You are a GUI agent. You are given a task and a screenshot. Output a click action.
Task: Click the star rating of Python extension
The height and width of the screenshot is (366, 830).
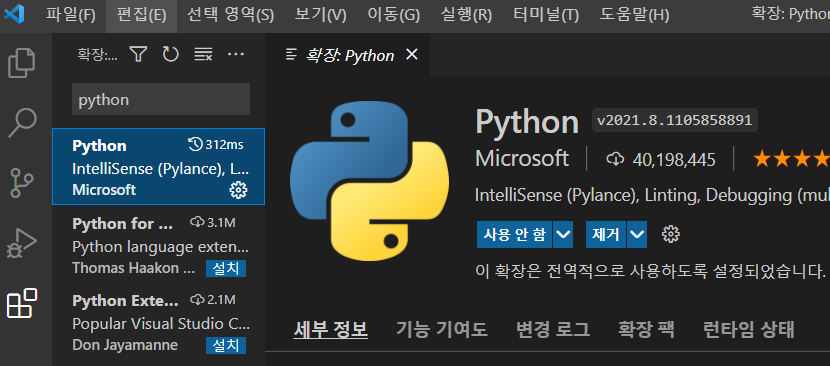791,159
